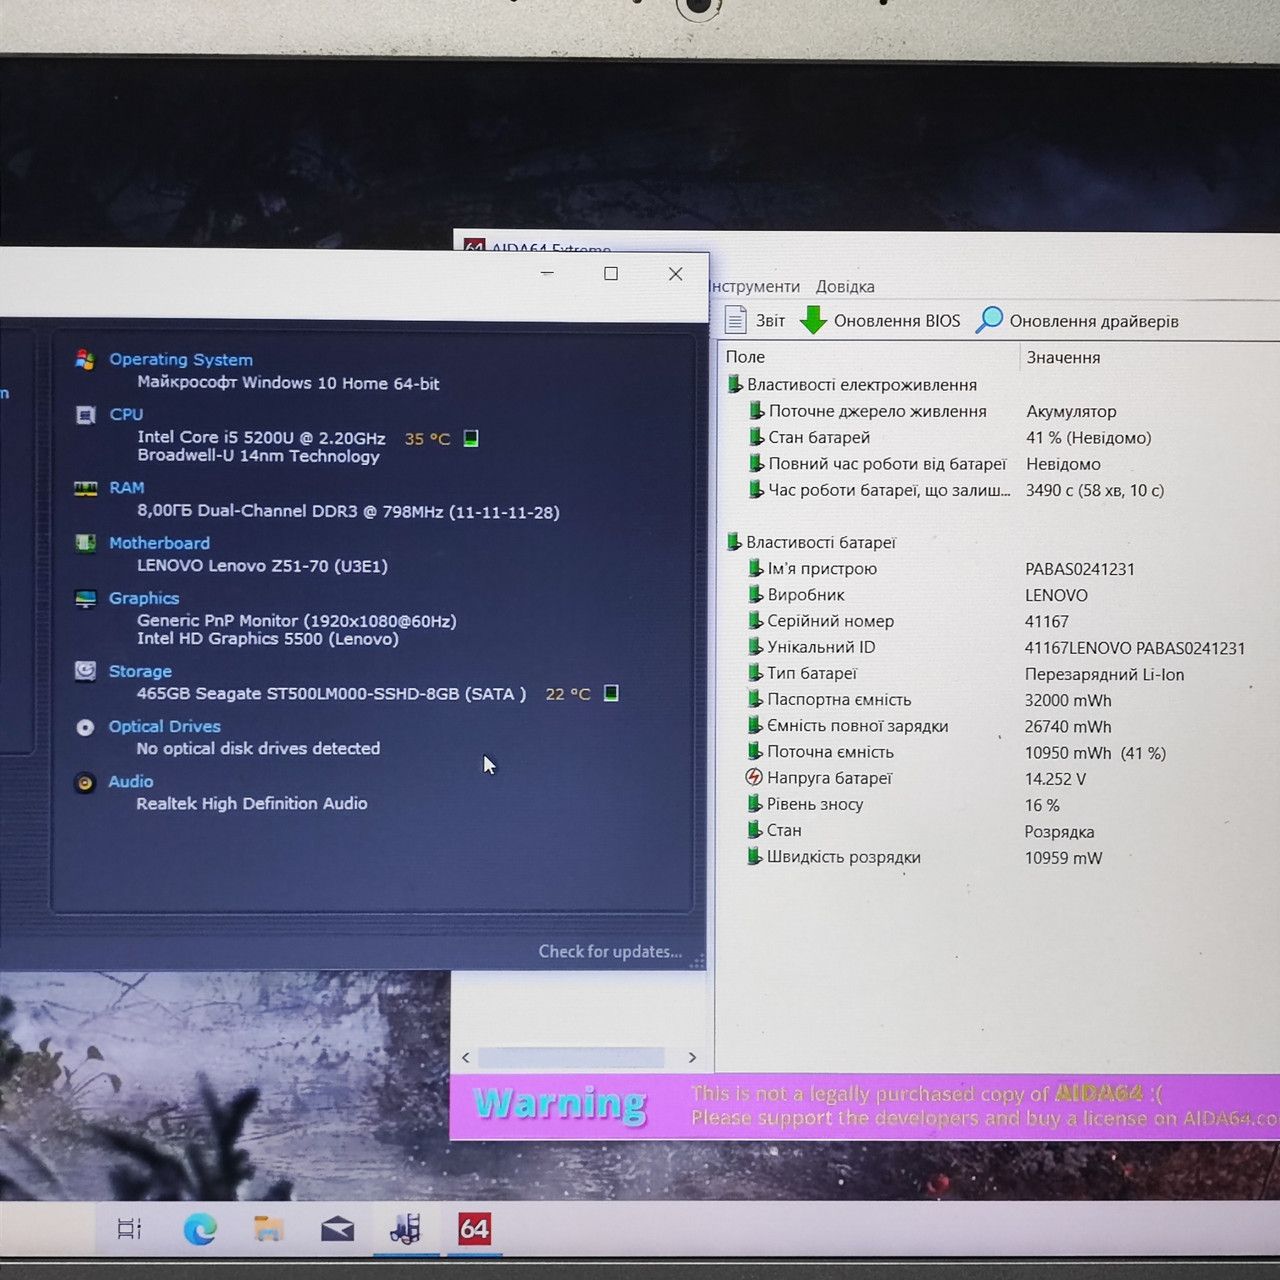
Task: Click the CPU chip icon in Speccy
Action: coord(86,415)
